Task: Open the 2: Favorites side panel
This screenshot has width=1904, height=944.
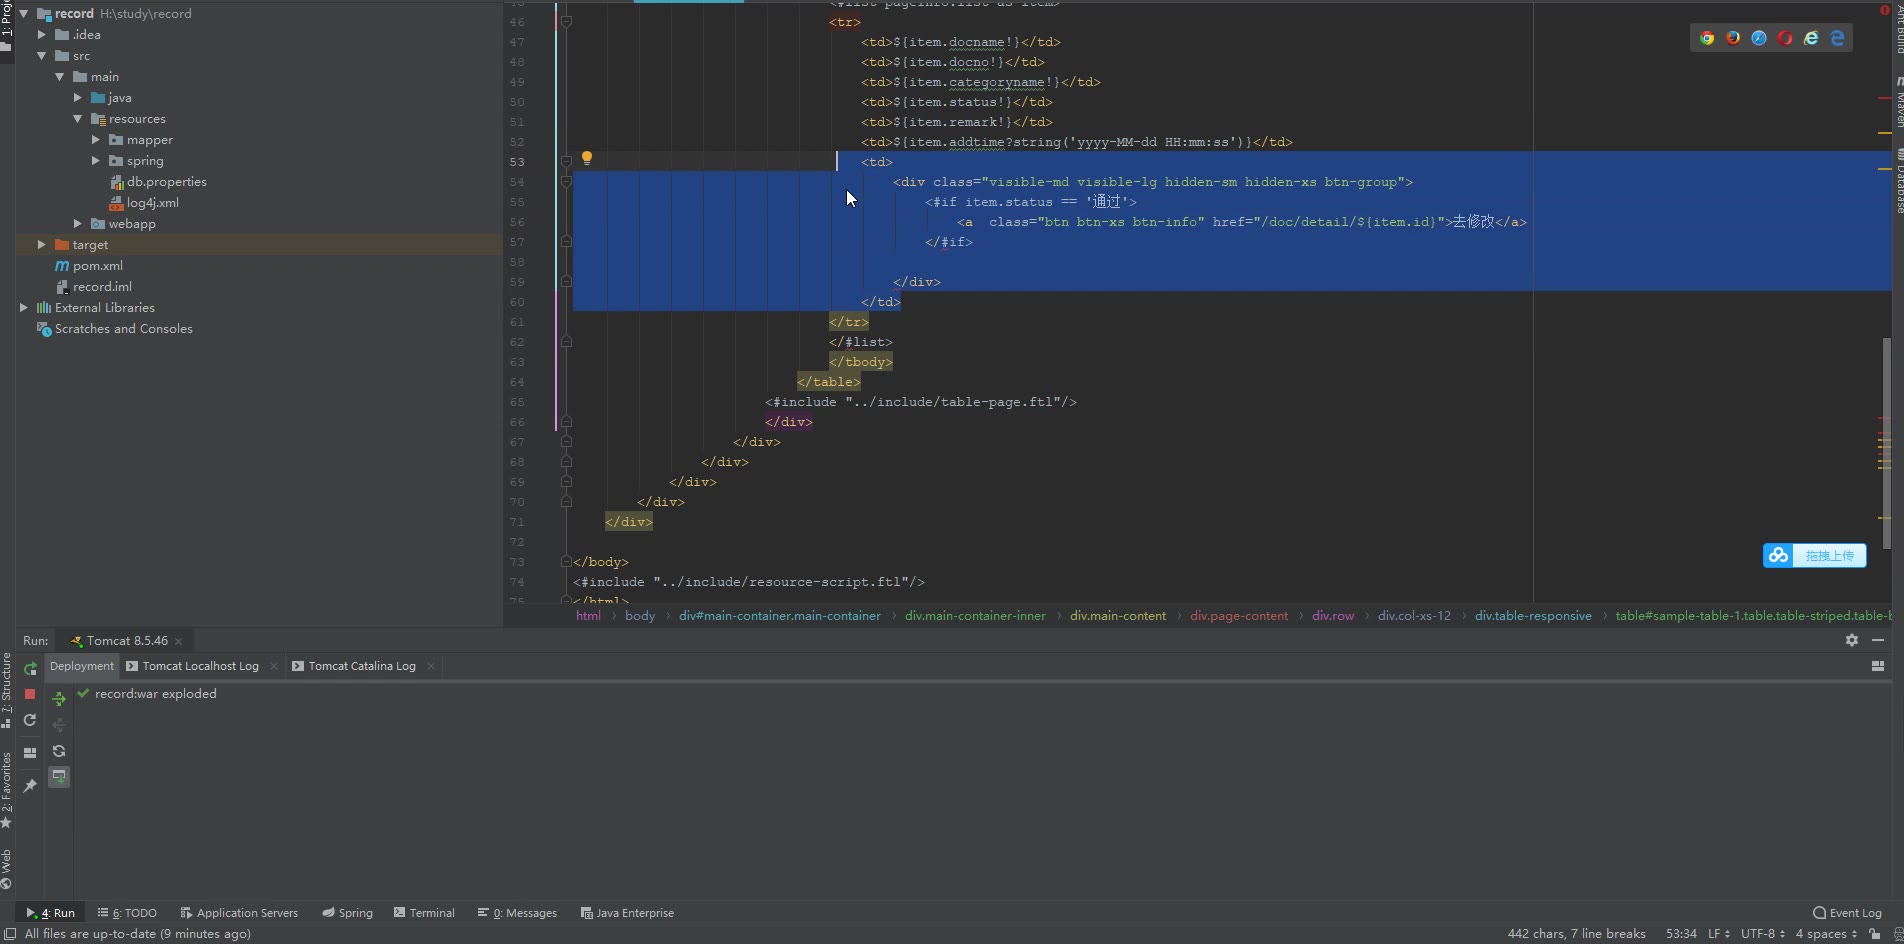Action: point(7,790)
